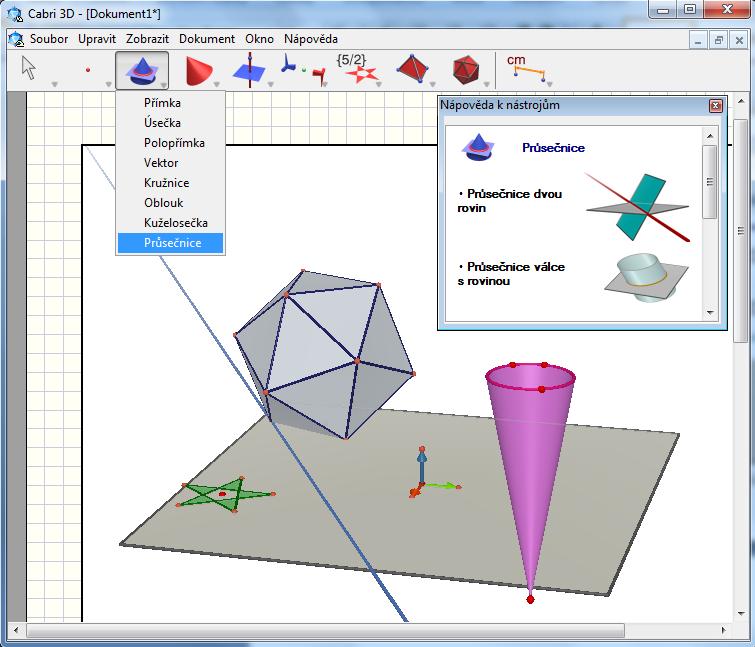Open dropdown arrow of Point tool
This screenshot has height=647, width=755.
click(x=108, y=84)
